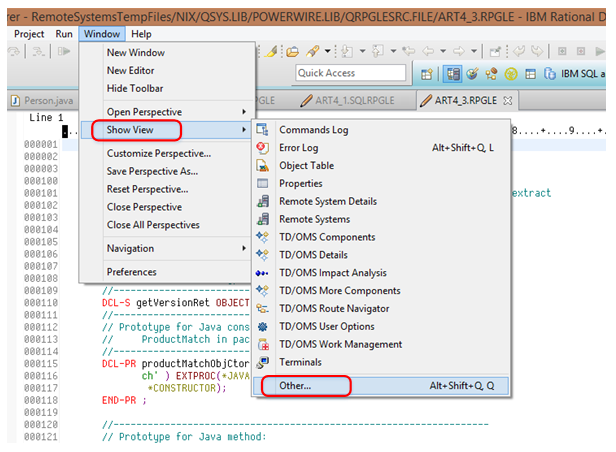Click the Open Perspective toolbar icon
The width and height of the screenshot is (616, 452).
click(426, 73)
